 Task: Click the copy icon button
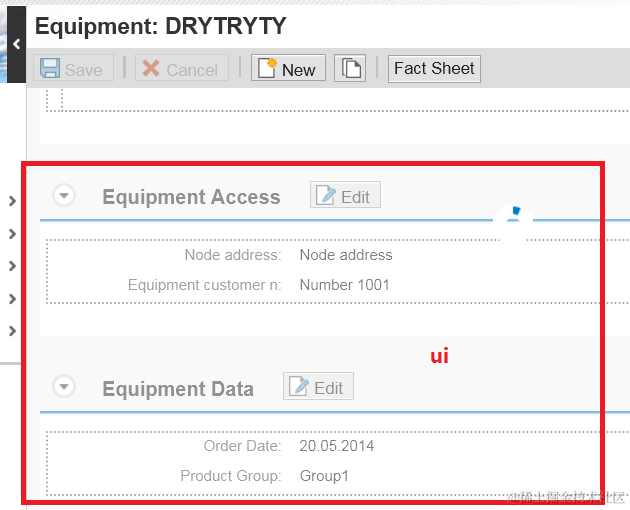tap(350, 68)
